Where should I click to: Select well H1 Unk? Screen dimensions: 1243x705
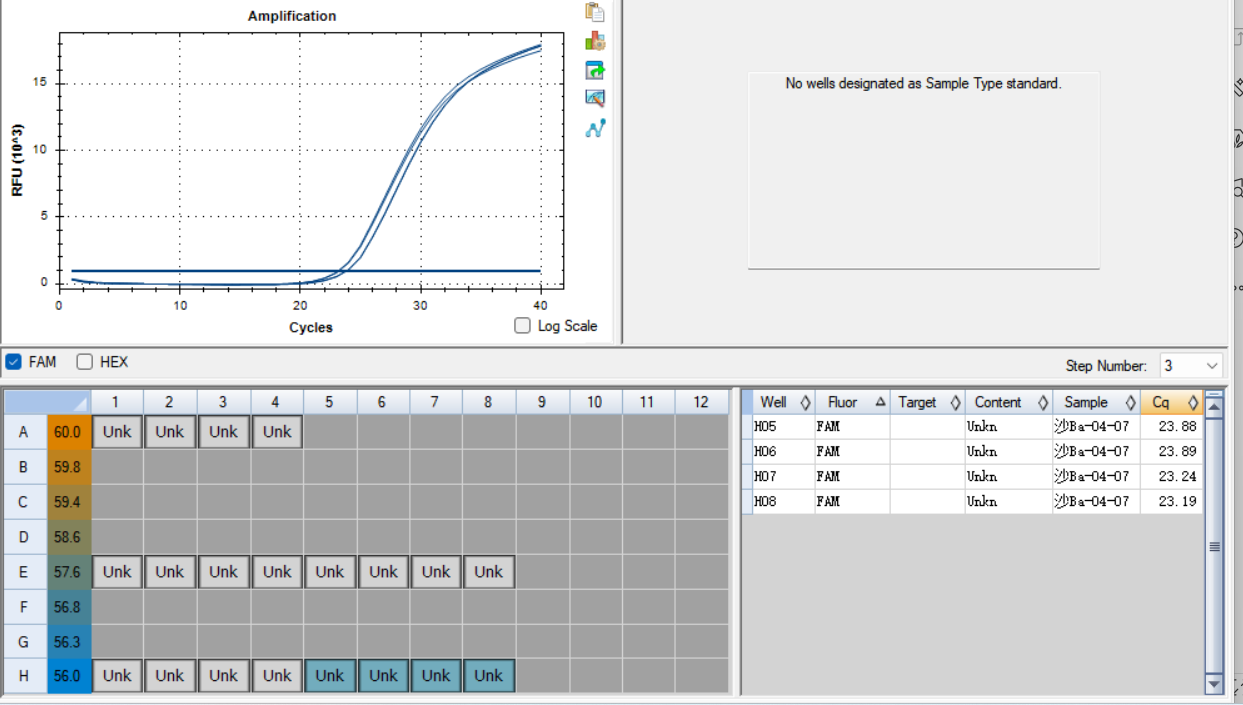click(117, 676)
